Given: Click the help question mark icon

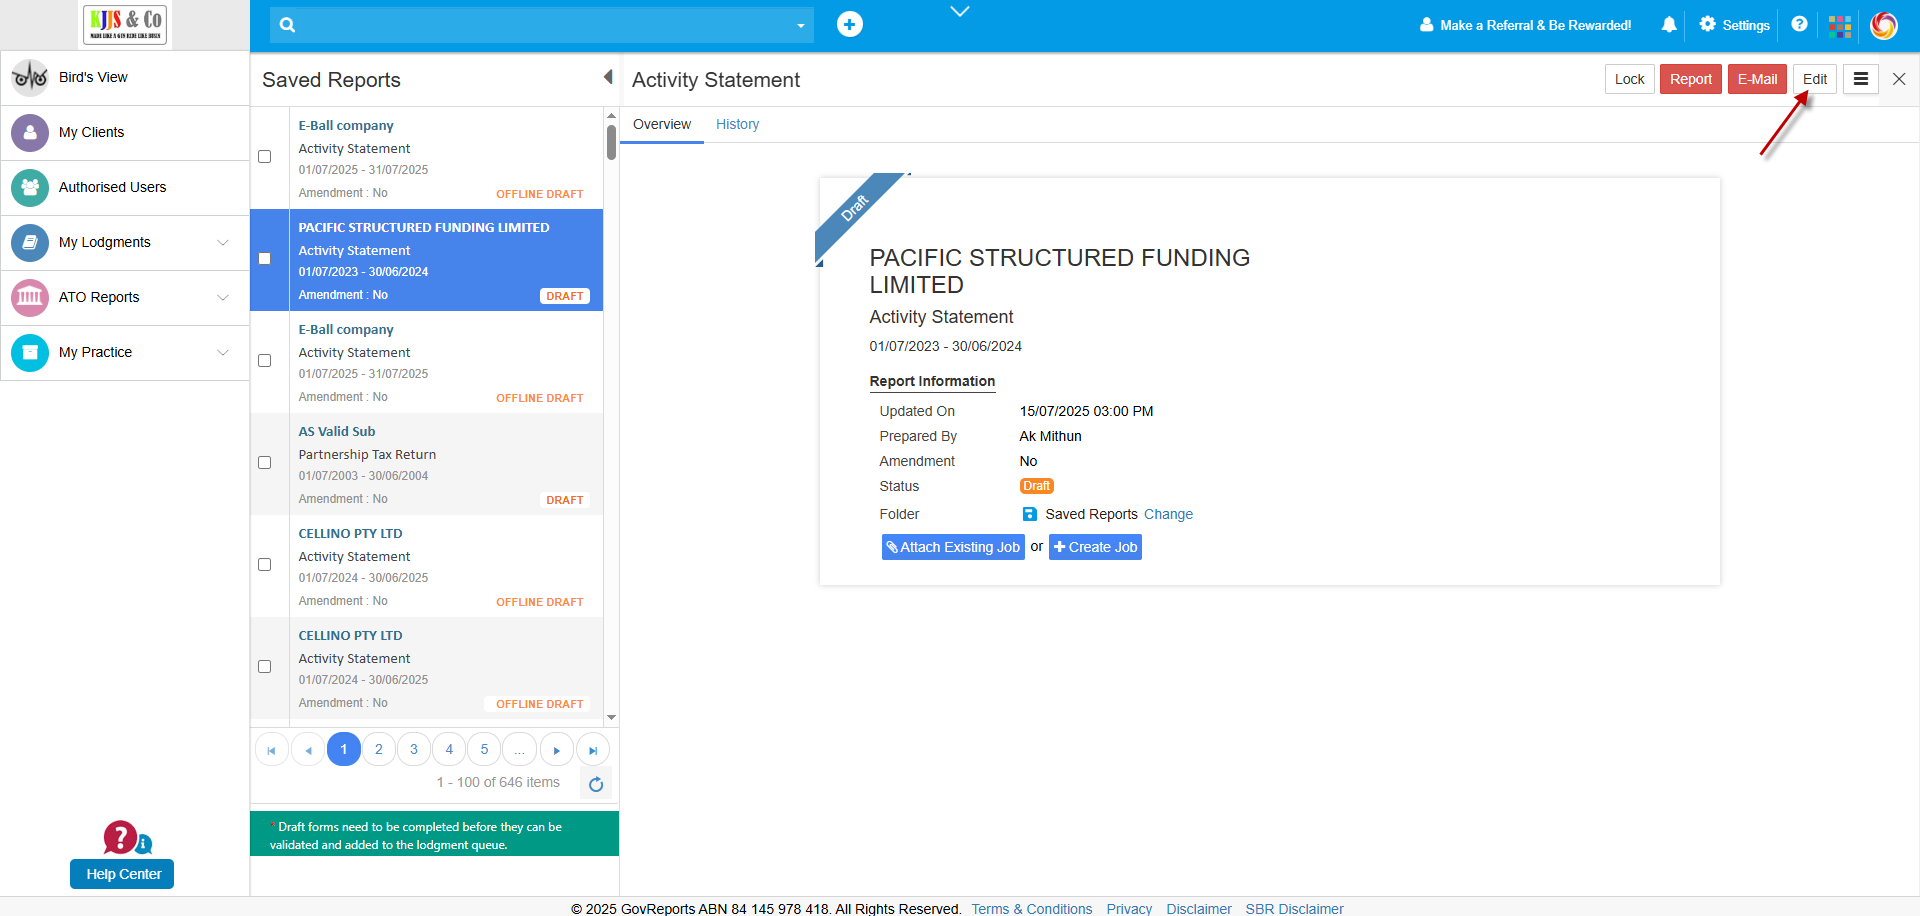Looking at the screenshot, I should click(x=1799, y=24).
